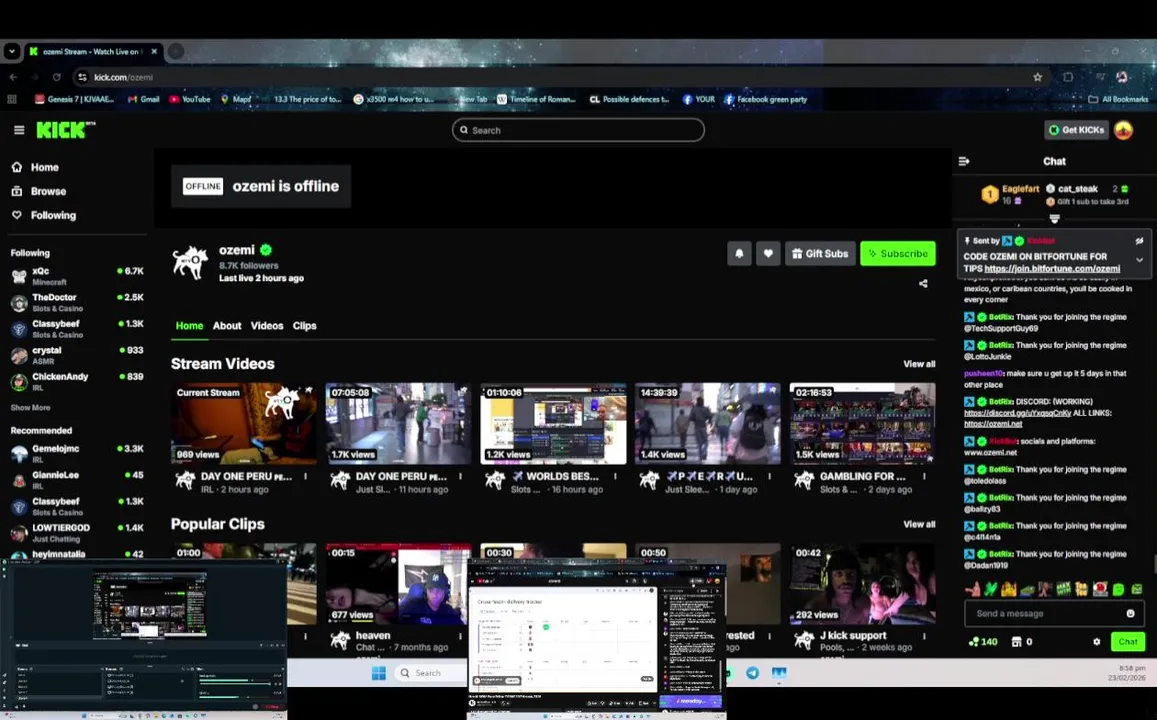Expand Show More in Following list

click(30, 407)
